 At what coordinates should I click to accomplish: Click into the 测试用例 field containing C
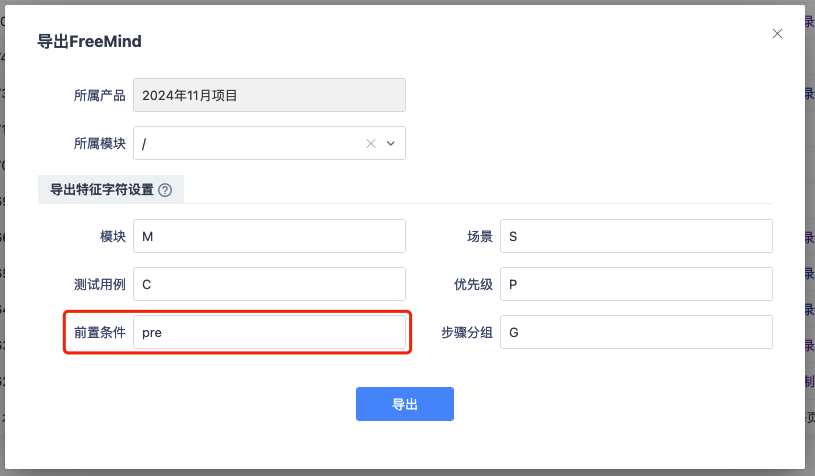coord(269,284)
